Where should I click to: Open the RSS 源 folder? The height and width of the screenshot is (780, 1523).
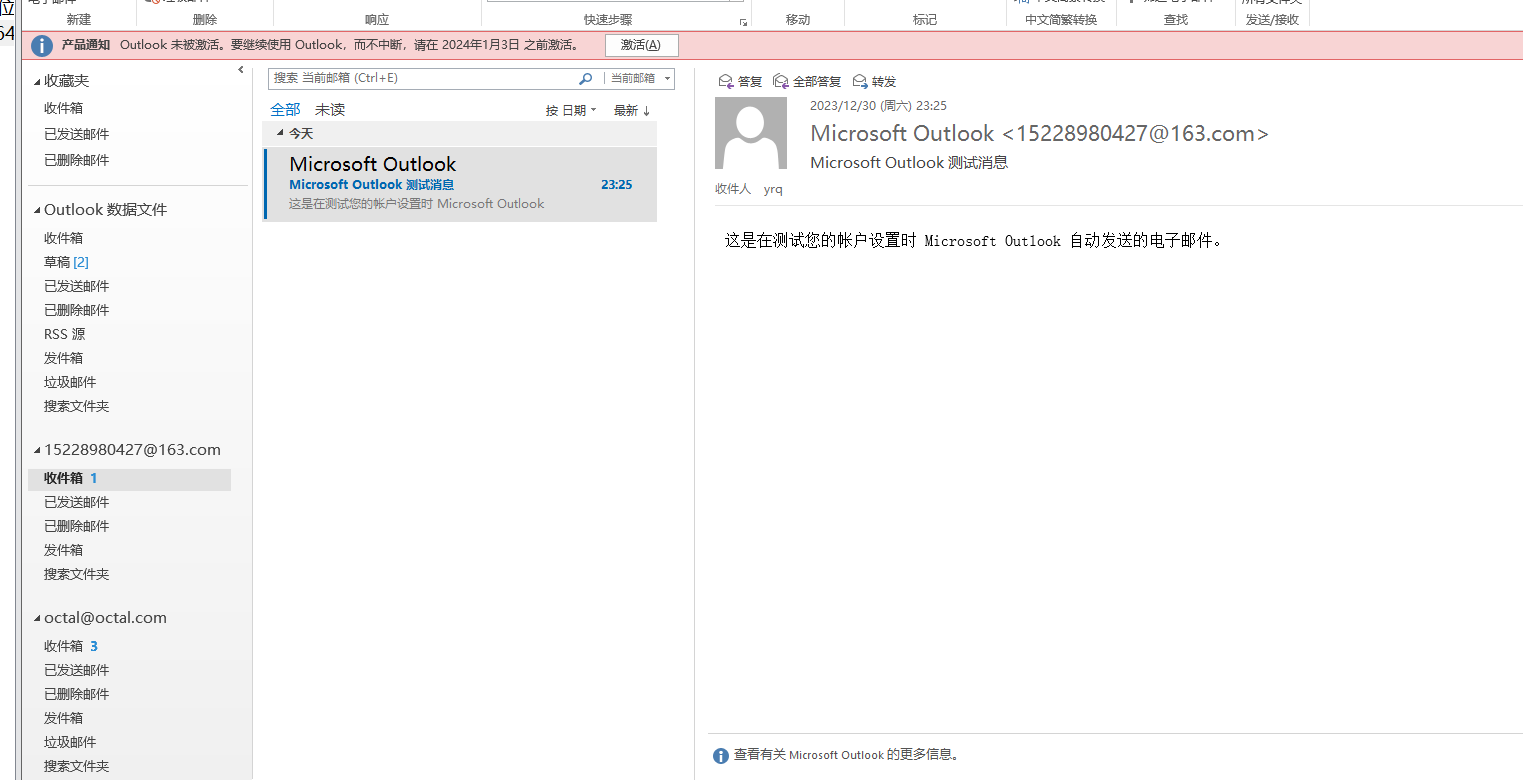coord(64,334)
